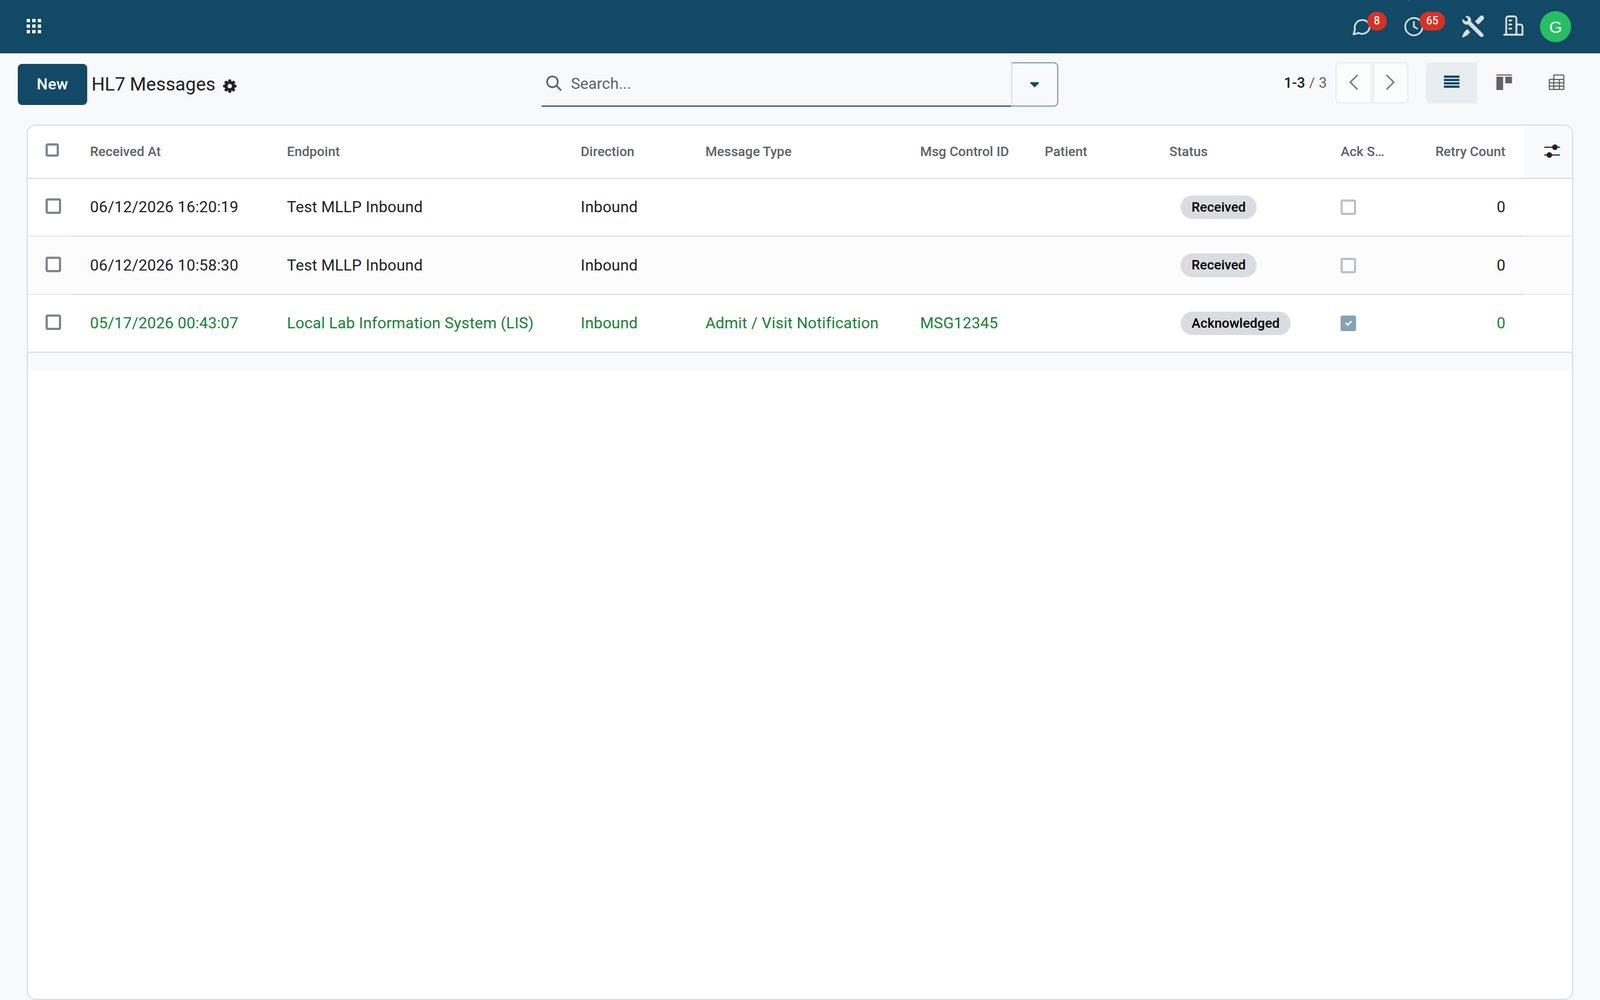1600x1000 pixels.
Task: Click Test MLLP Inbound in 16:20:19 row
Action: click(x=354, y=207)
